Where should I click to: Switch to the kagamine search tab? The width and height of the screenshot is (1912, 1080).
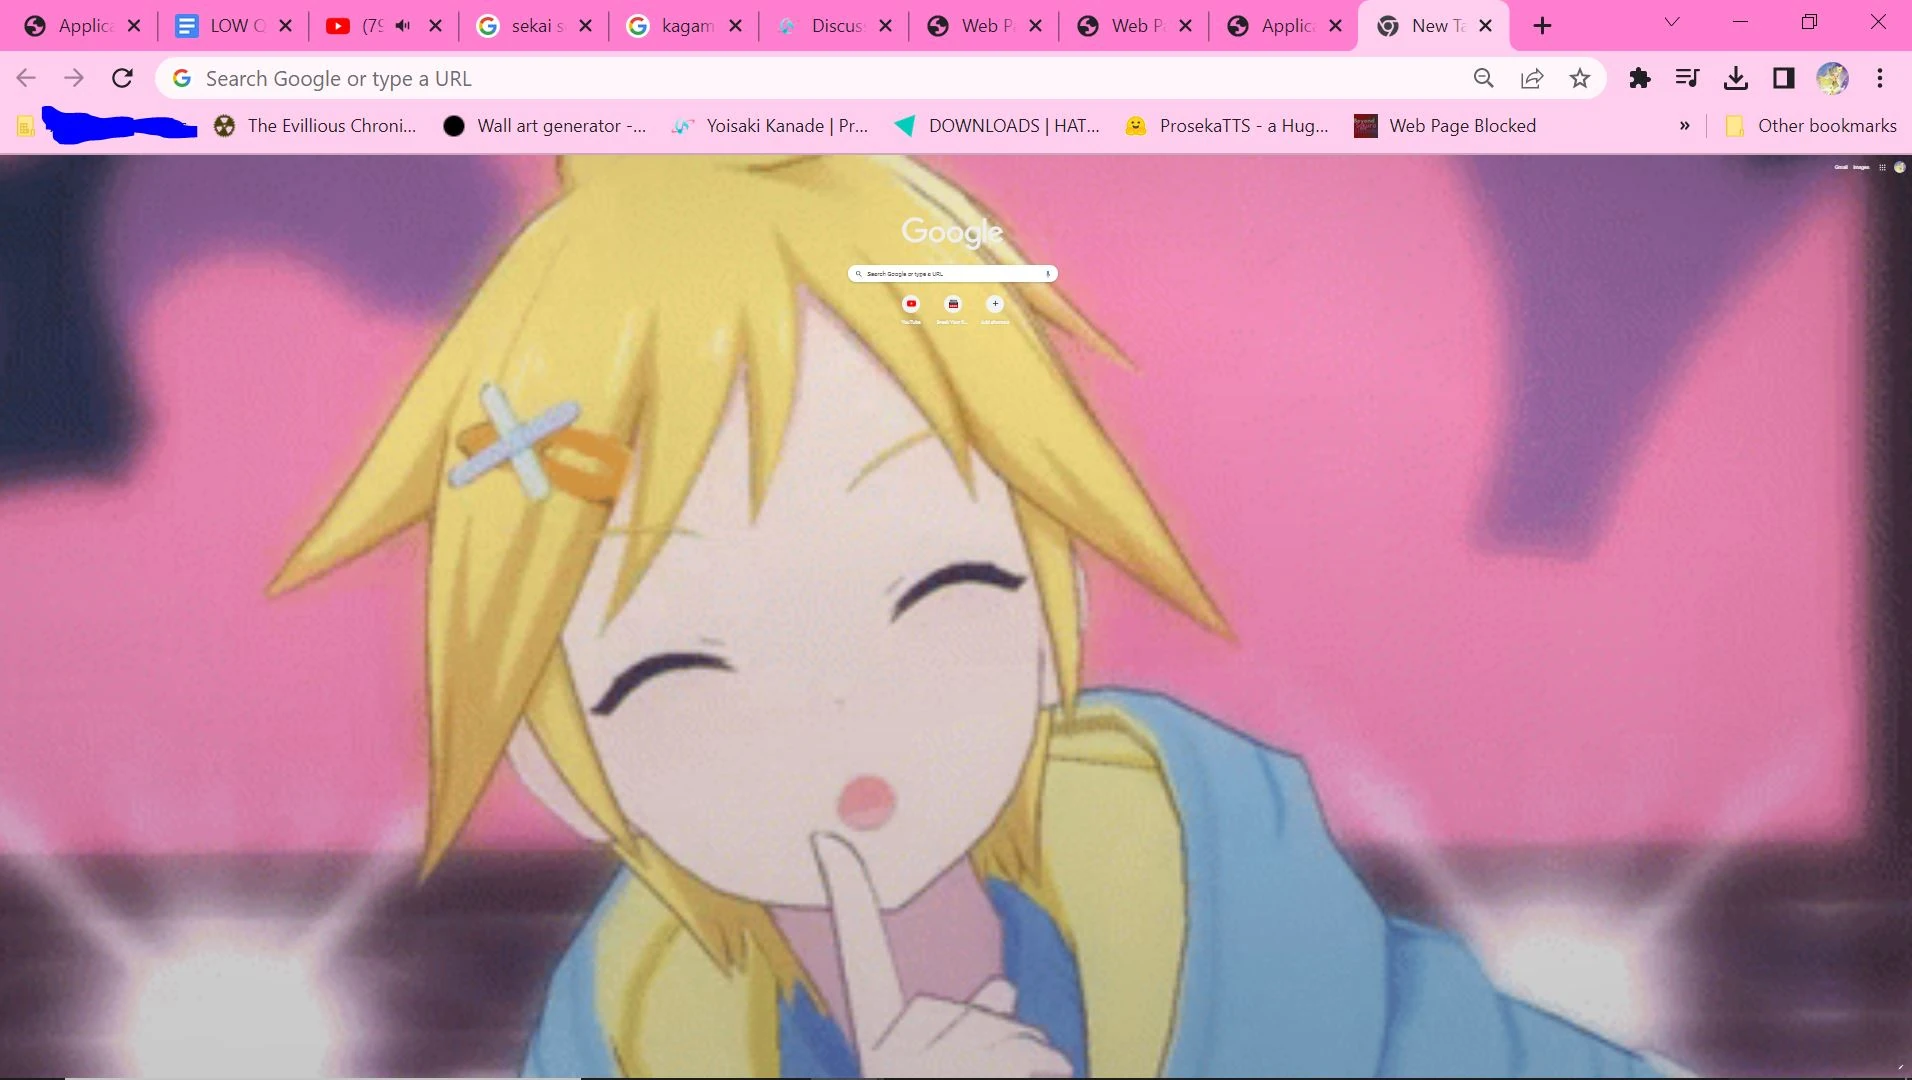click(x=688, y=25)
